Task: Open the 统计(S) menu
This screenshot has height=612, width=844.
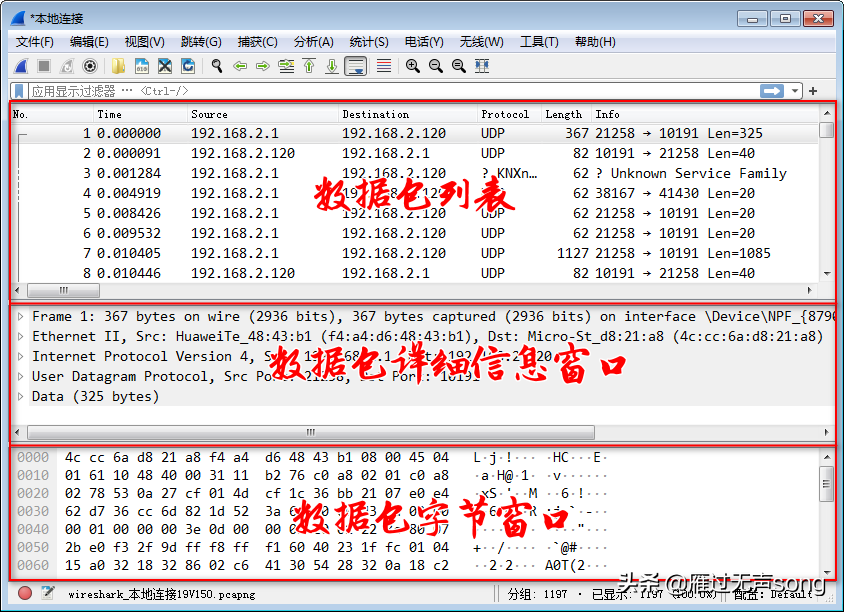Action: click(x=369, y=42)
